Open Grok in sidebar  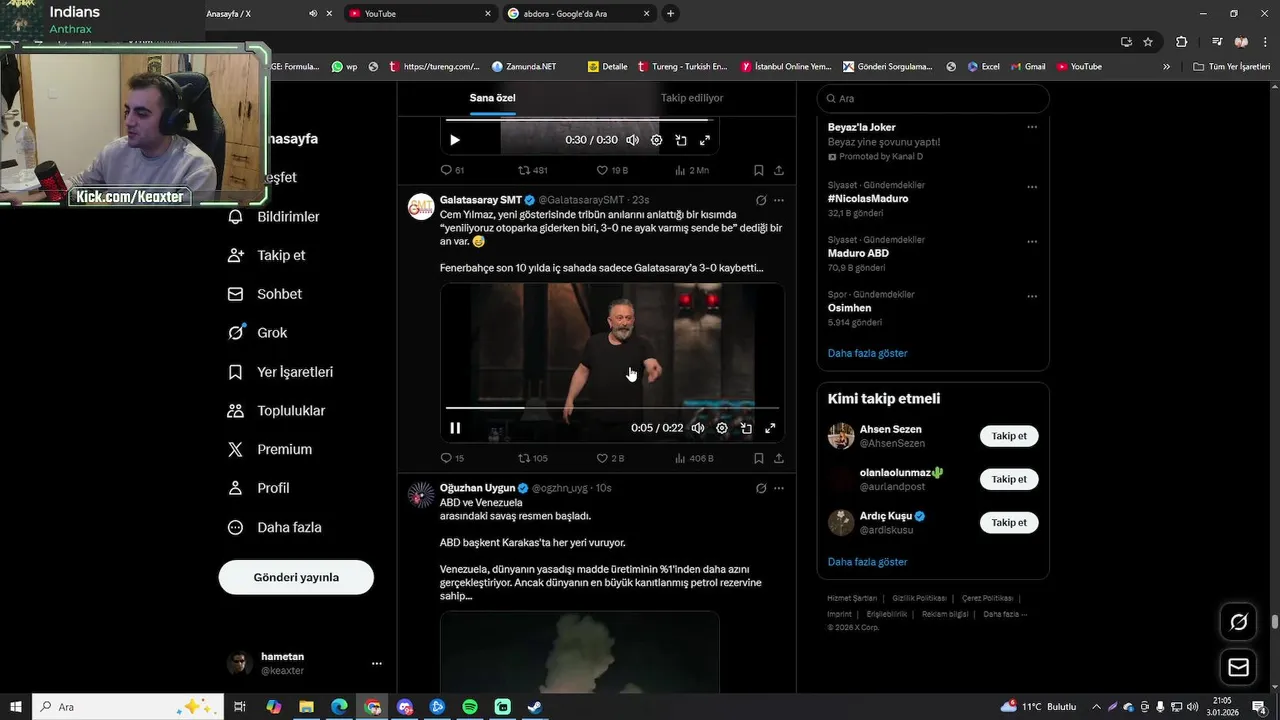[x=258, y=333]
